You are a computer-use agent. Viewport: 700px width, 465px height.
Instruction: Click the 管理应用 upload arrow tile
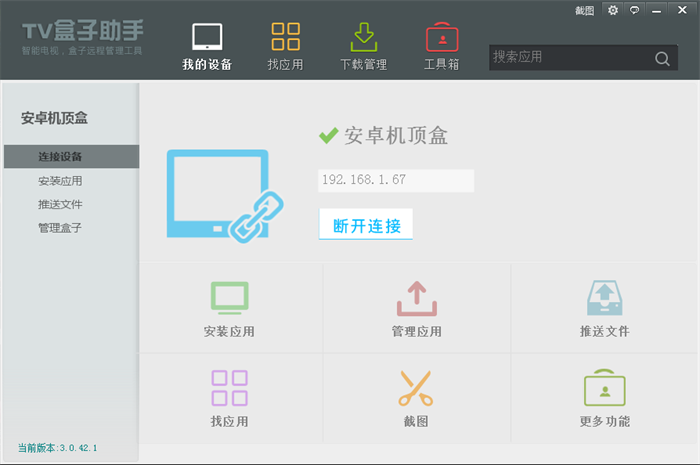click(417, 309)
